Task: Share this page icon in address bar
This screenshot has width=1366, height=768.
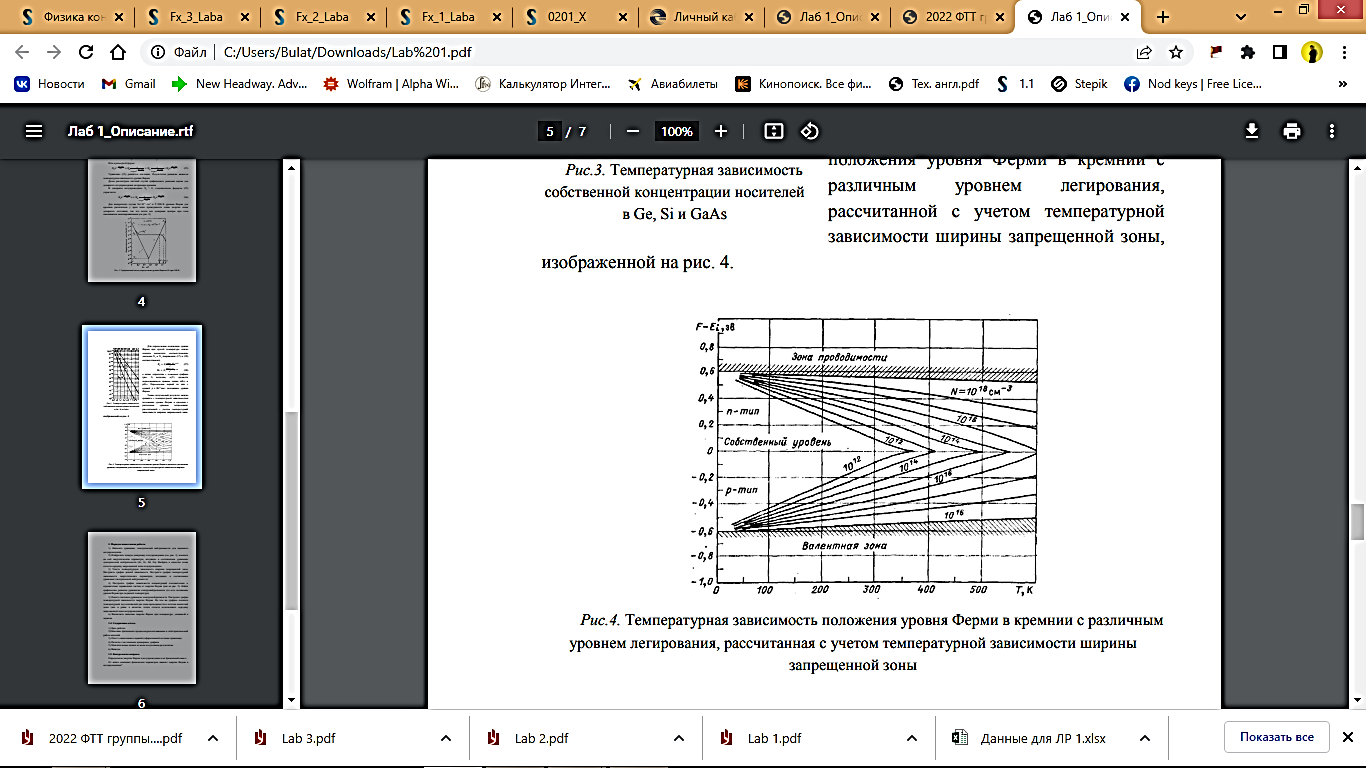Action: coord(1144,52)
